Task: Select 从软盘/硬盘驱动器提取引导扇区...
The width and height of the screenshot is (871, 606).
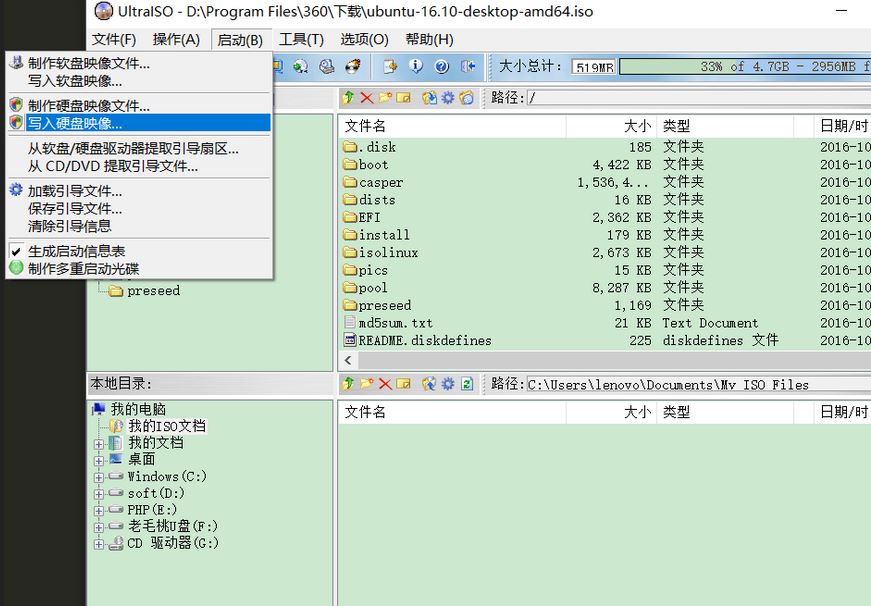Action: 138,148
